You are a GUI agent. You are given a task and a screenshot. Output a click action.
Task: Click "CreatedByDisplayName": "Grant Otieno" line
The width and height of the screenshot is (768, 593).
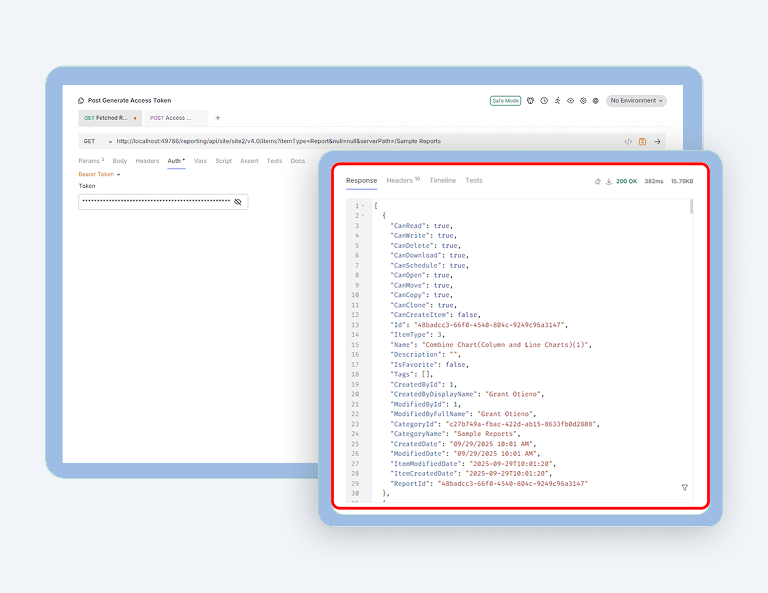467,394
